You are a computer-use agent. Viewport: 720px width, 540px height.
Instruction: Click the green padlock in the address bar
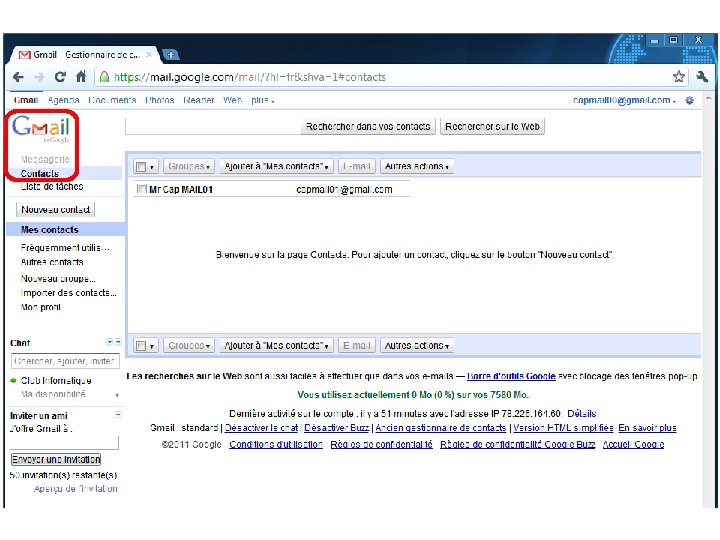(x=105, y=77)
